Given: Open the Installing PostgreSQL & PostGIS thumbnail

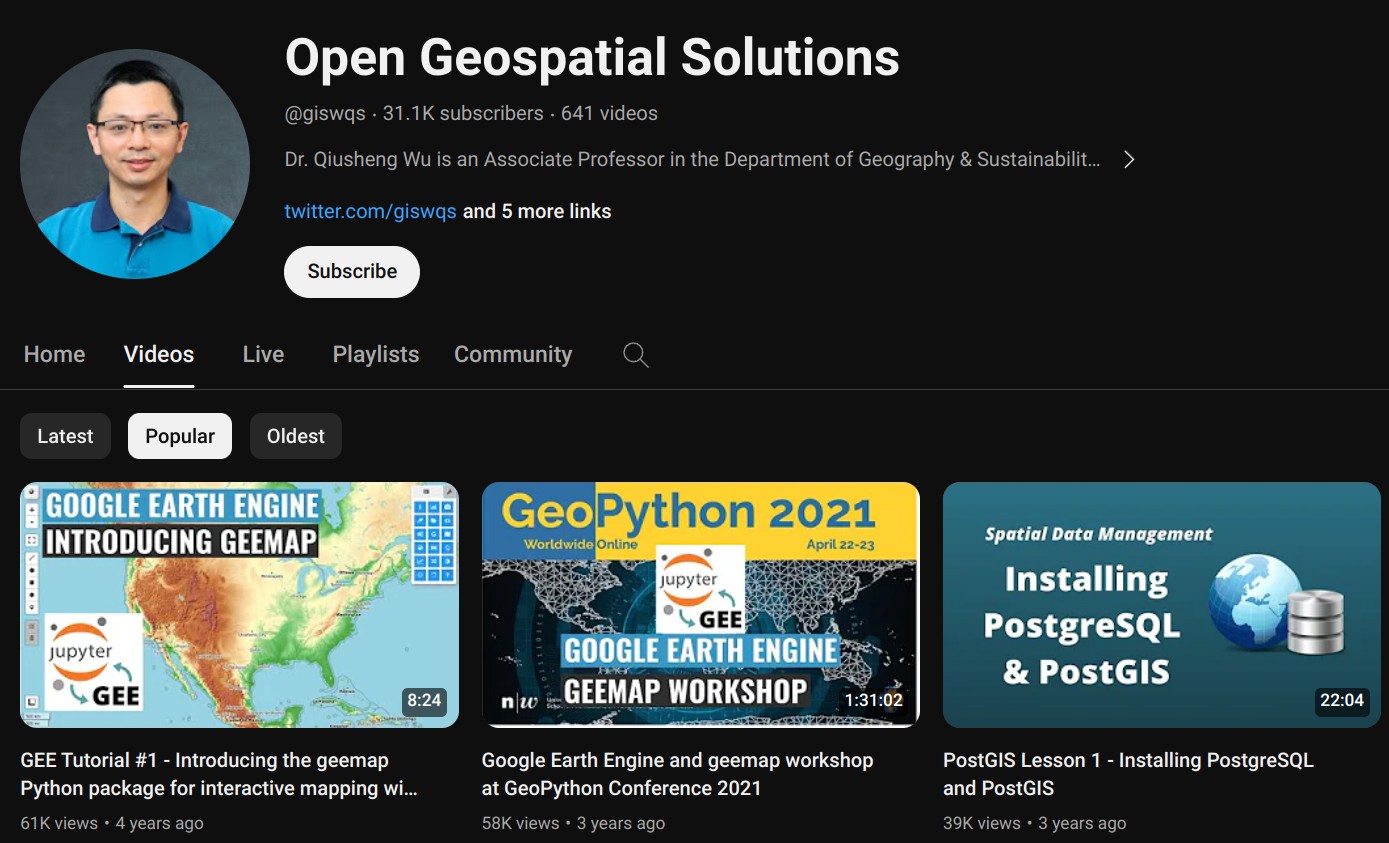Looking at the screenshot, I should tap(1161, 605).
